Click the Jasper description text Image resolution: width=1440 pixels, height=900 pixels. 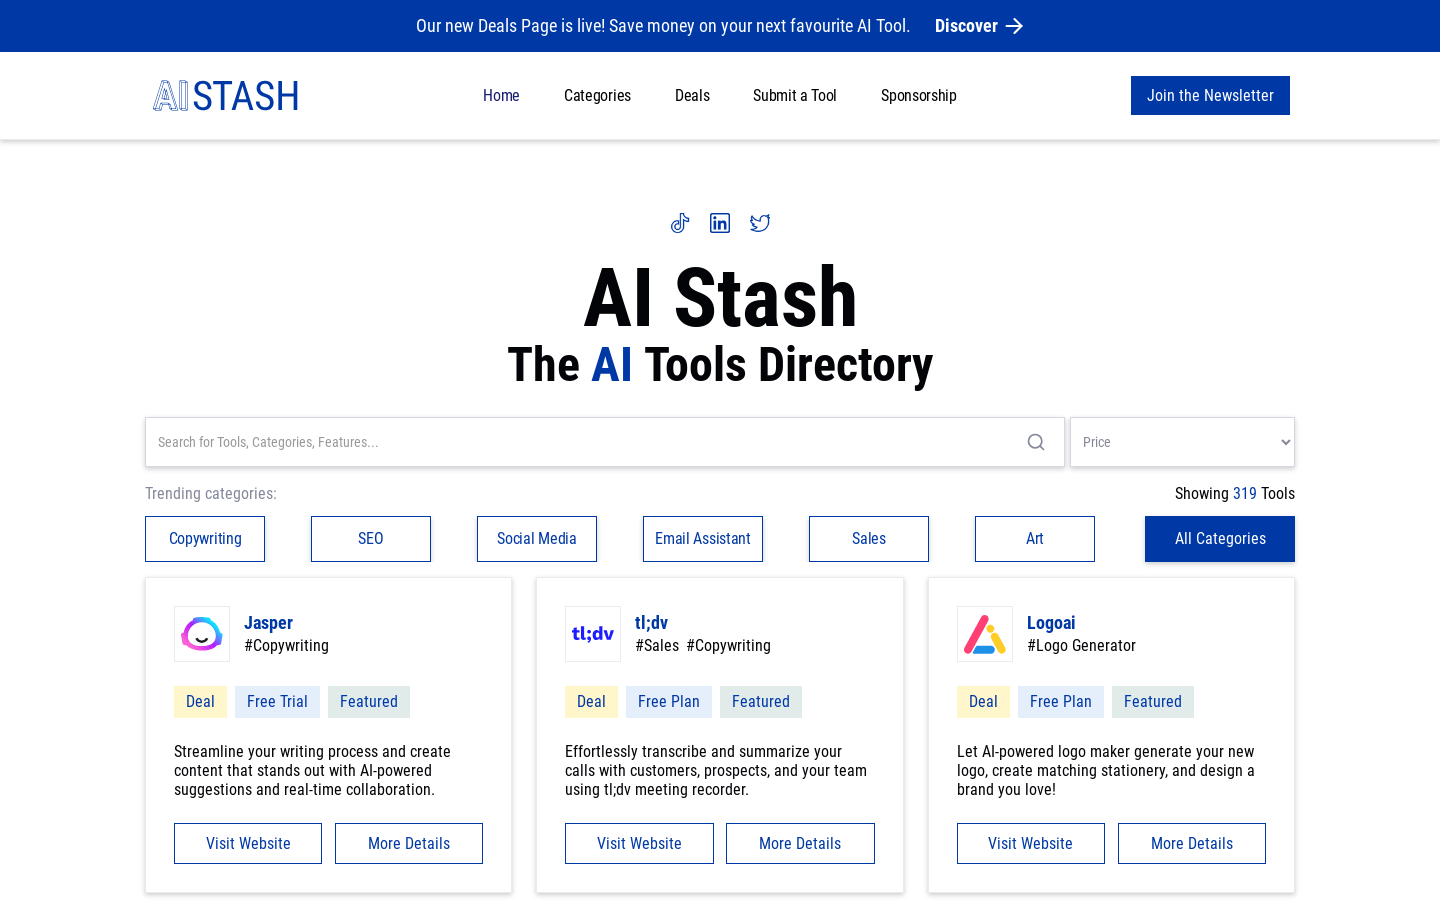click(312, 771)
